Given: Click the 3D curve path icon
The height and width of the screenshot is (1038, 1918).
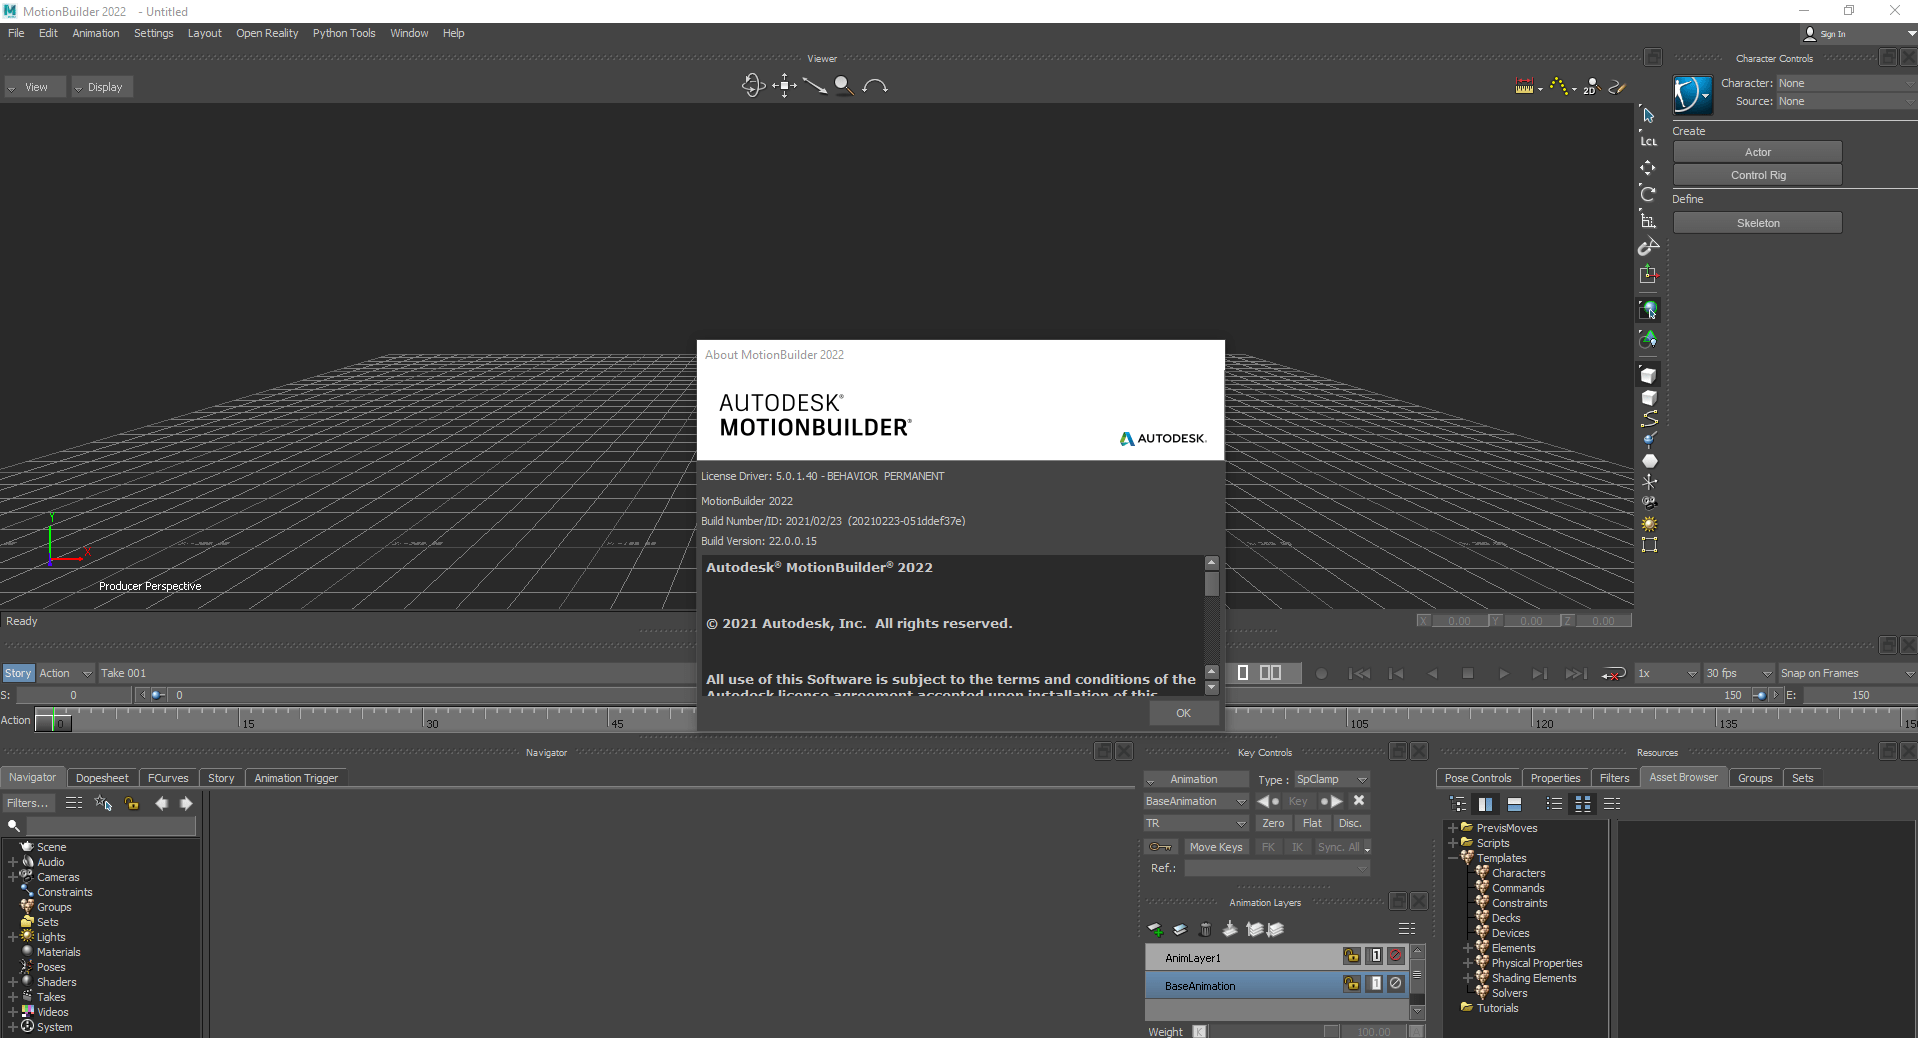Looking at the screenshot, I should coord(1649,418).
